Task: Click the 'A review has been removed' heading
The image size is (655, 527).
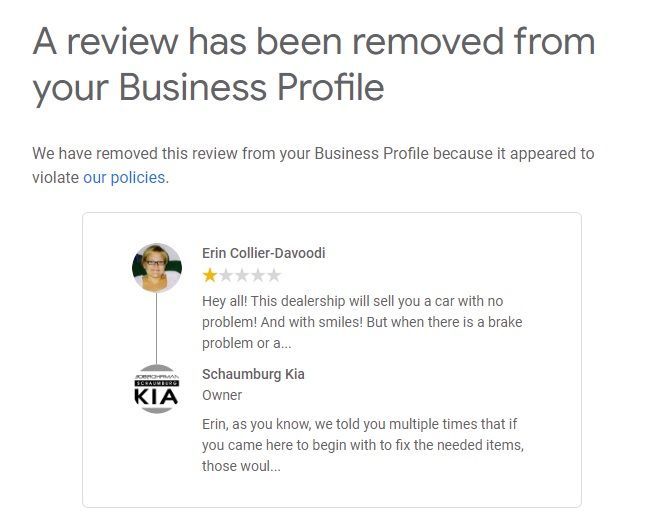Action: coord(313,64)
